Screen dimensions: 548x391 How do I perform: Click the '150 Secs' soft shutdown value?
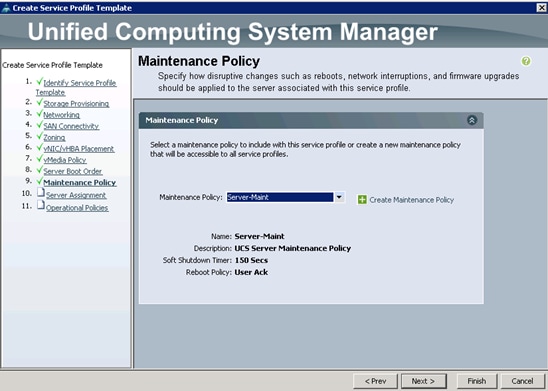click(251, 260)
